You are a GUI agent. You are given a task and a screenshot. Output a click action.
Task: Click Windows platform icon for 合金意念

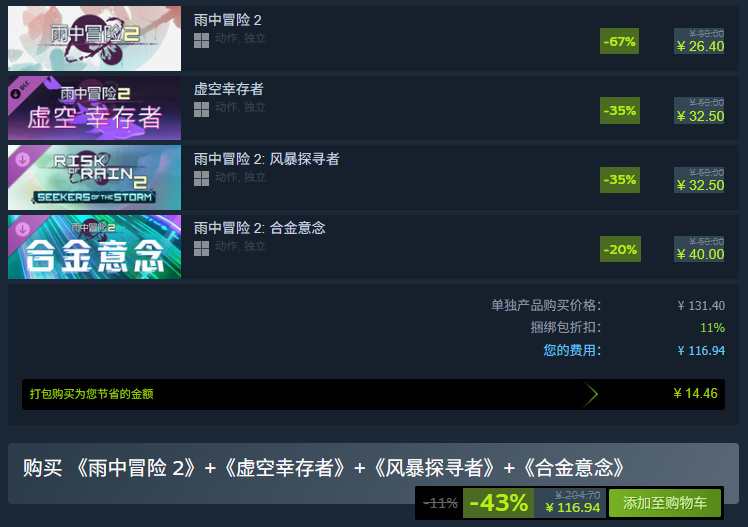201,248
